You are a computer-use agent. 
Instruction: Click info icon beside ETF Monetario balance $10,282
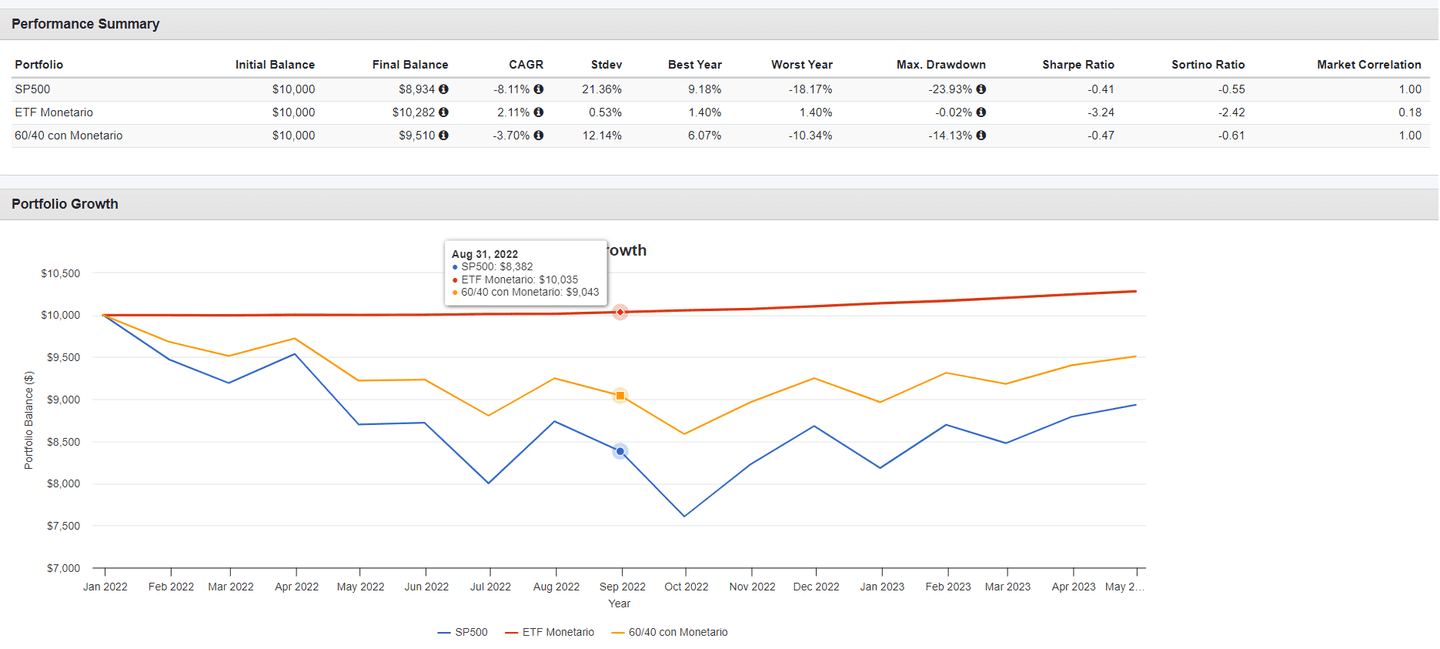tap(443, 112)
